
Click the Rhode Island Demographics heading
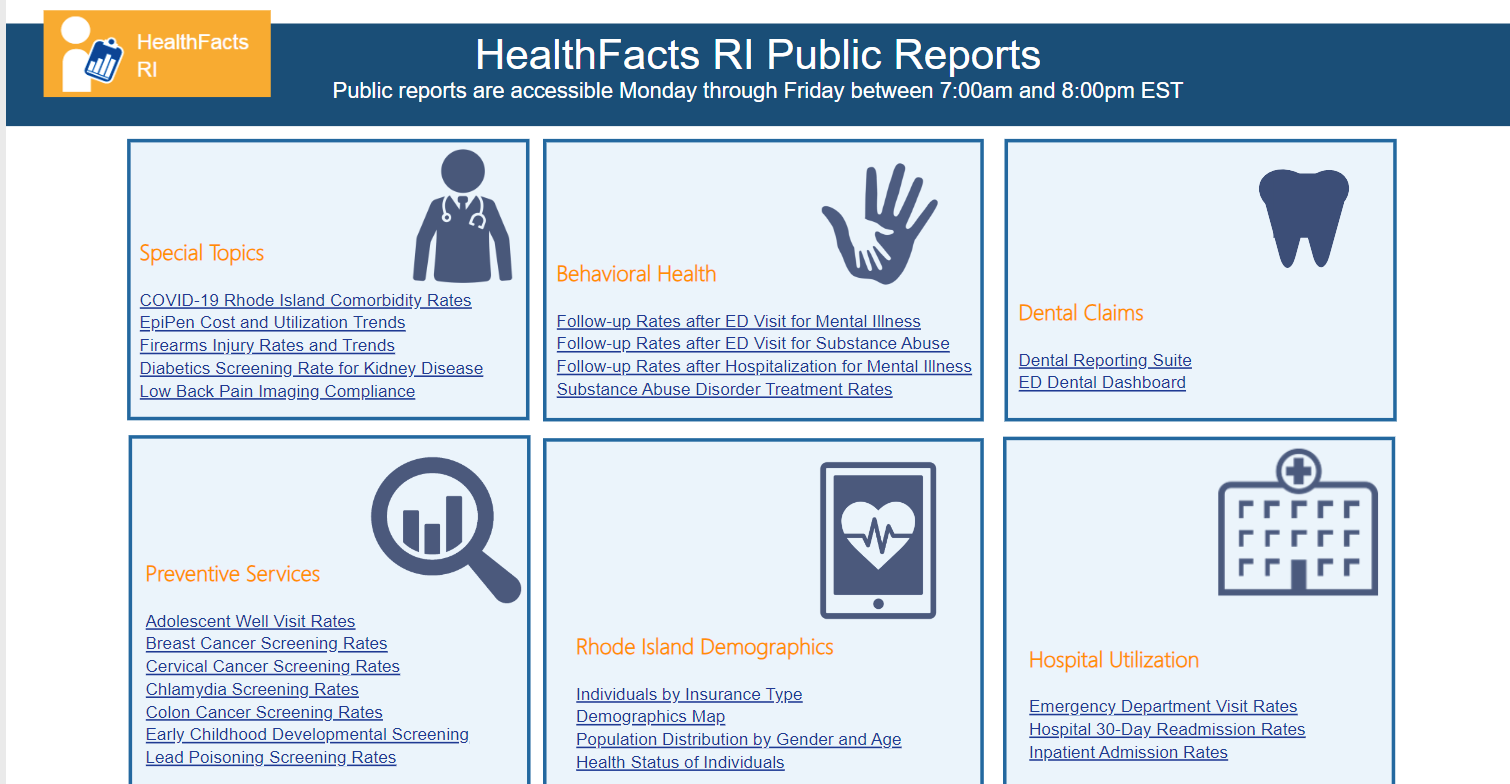pos(705,647)
